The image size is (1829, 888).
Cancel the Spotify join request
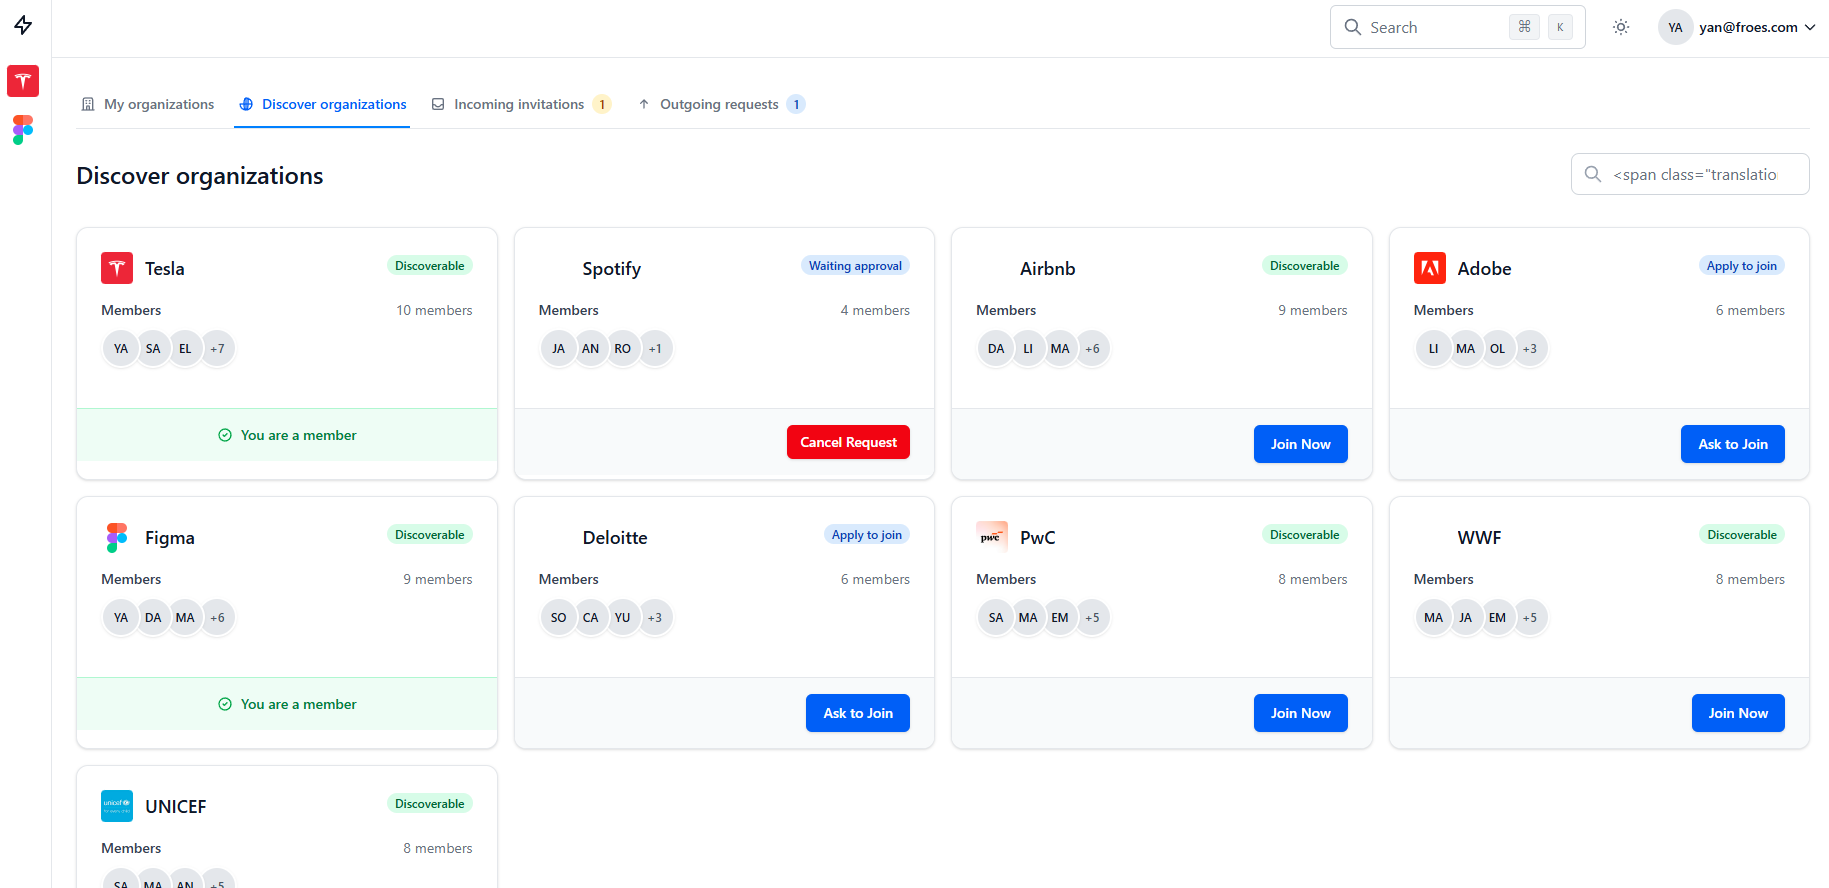[848, 442]
